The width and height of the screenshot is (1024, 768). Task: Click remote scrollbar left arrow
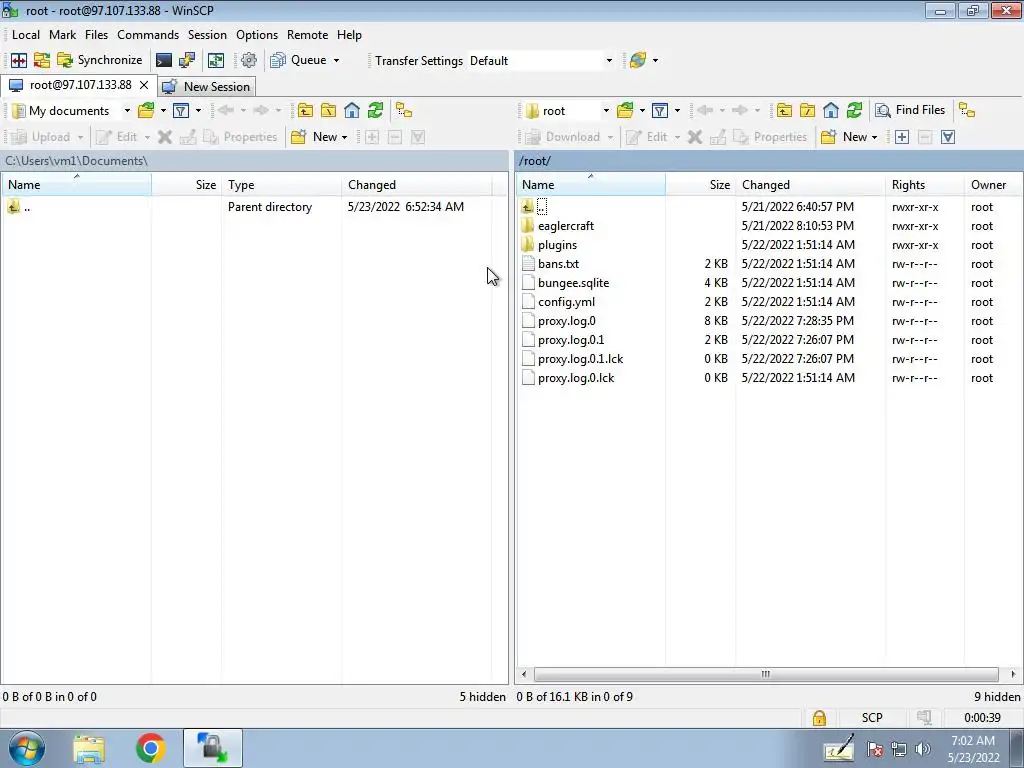coord(524,674)
